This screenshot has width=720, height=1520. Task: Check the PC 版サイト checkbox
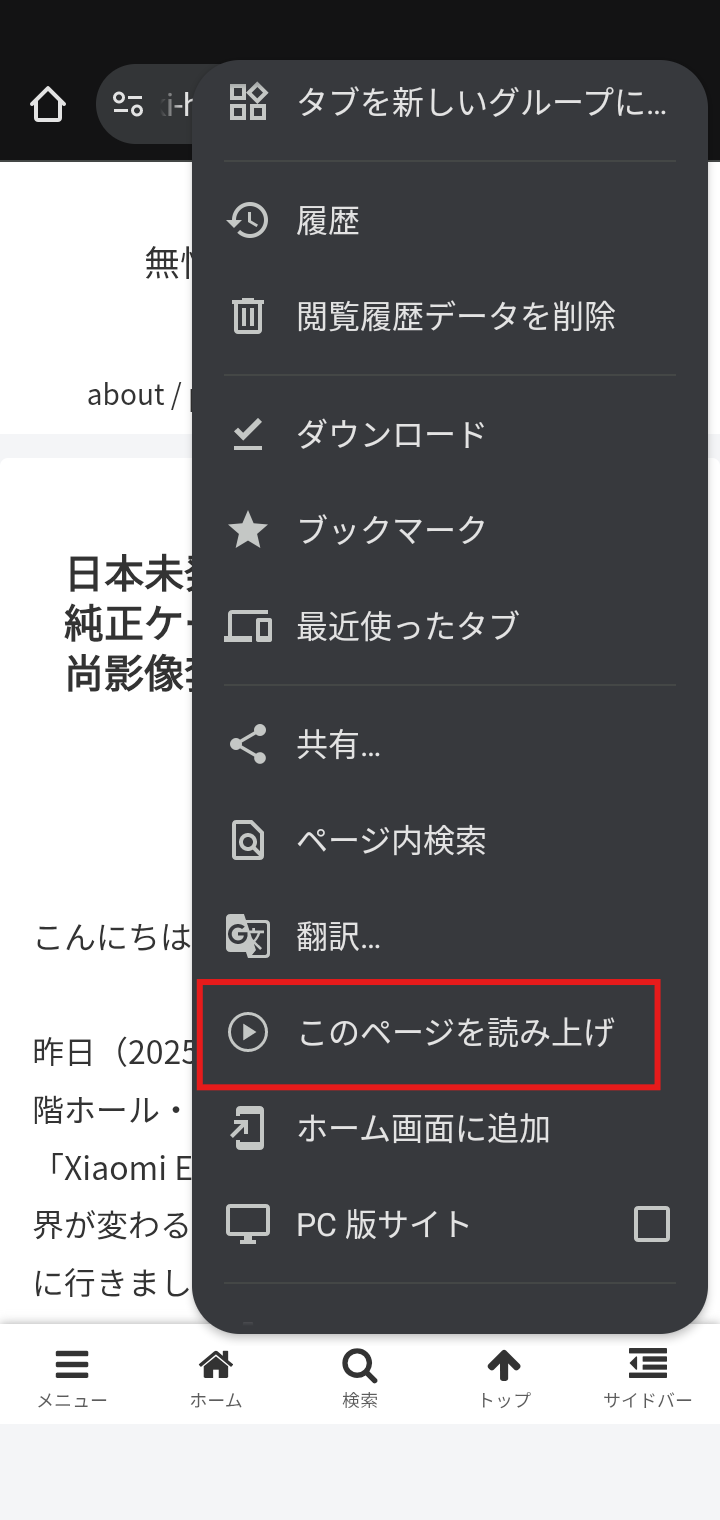tap(652, 1224)
